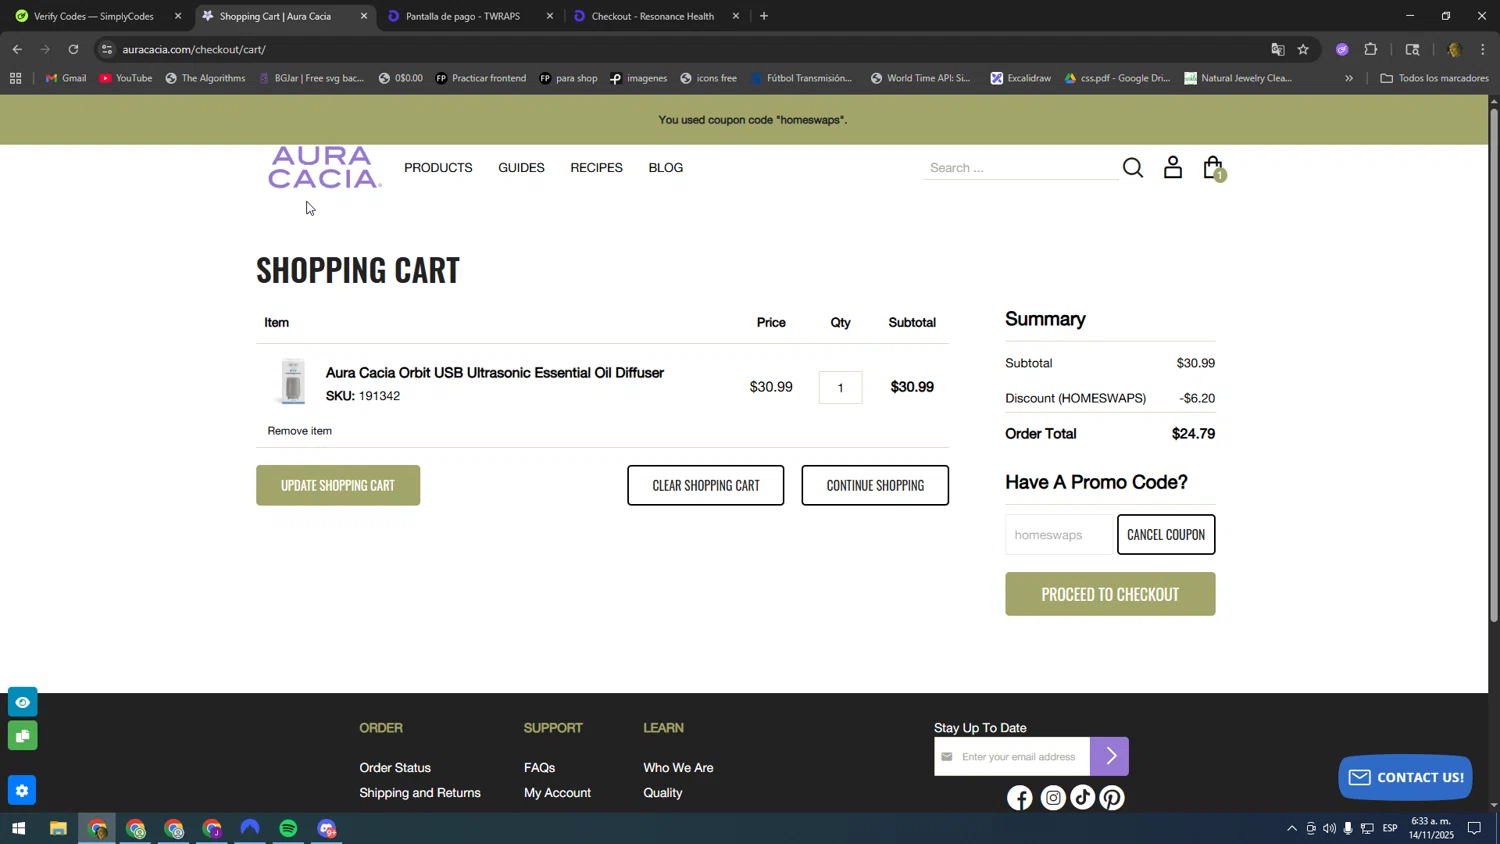
Task: Open My Account footer link
Action: (x=557, y=793)
